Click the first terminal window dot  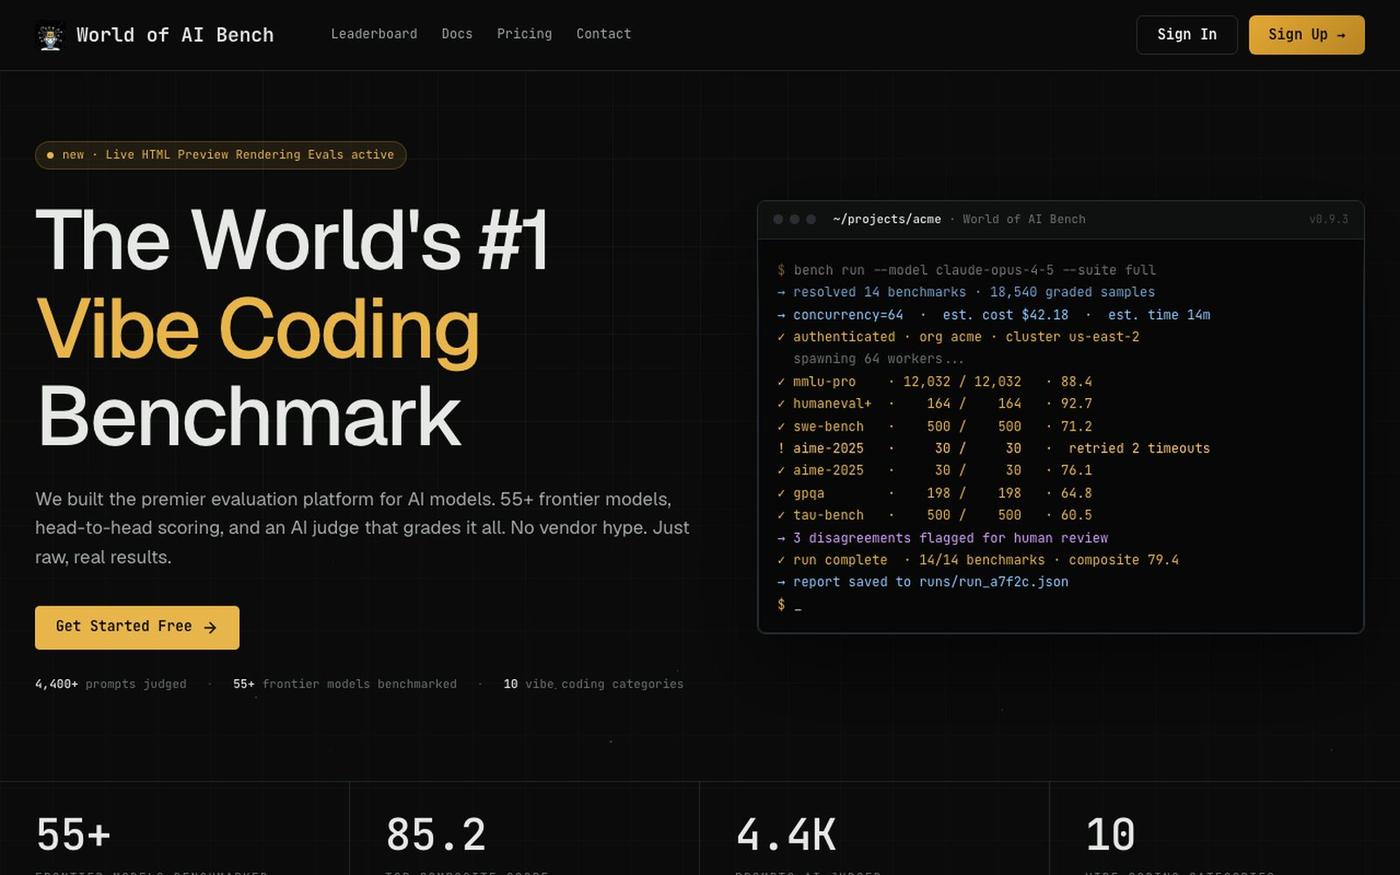(x=778, y=219)
